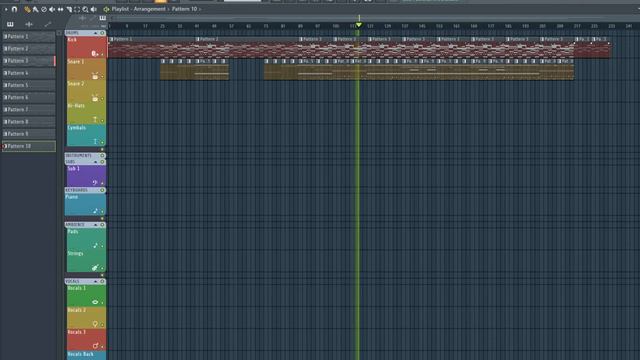
Task: Mute the Snare 1 track
Action: click(x=102, y=76)
